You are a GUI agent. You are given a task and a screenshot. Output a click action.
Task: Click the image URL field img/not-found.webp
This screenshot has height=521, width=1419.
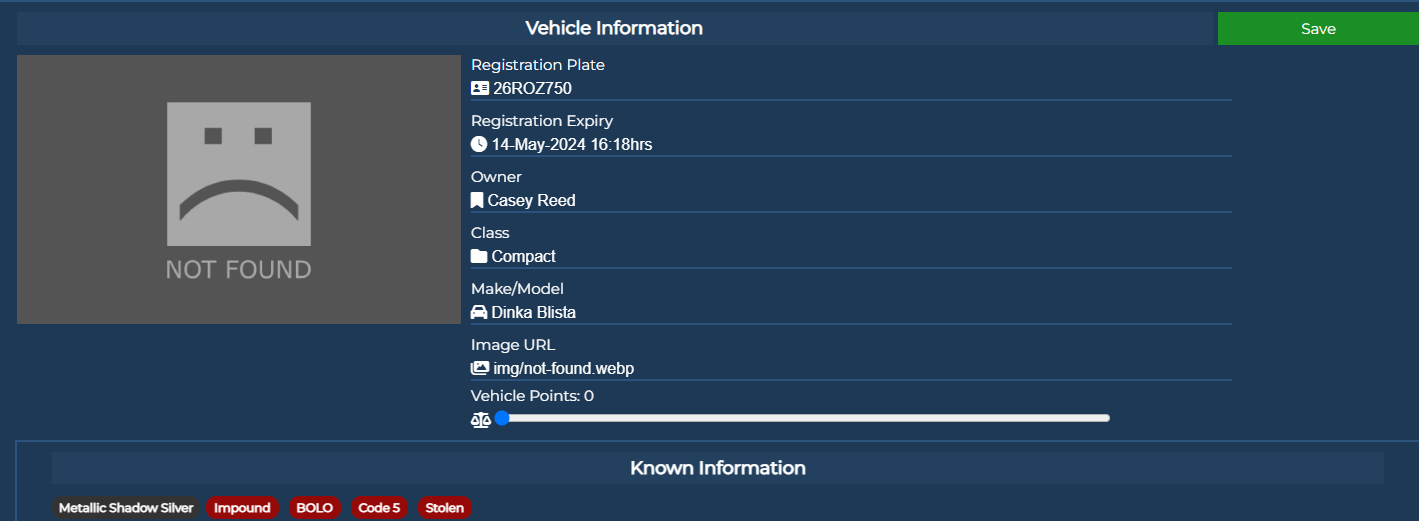pyautogui.click(x=851, y=368)
